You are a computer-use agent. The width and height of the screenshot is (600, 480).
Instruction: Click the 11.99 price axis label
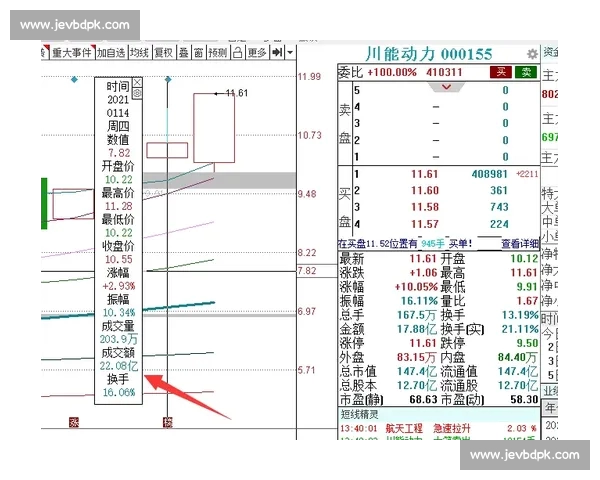tap(309, 77)
